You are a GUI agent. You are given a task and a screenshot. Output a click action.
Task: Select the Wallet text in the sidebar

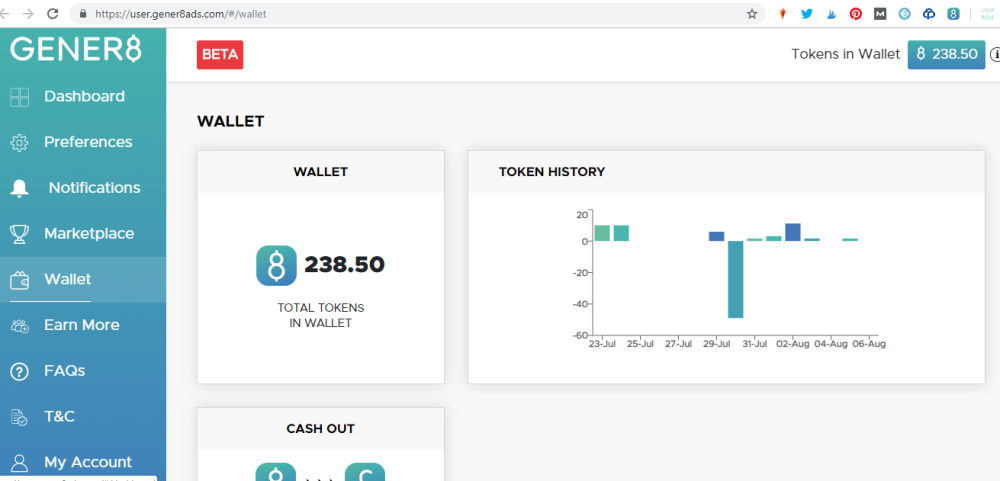pyautogui.click(x=68, y=279)
